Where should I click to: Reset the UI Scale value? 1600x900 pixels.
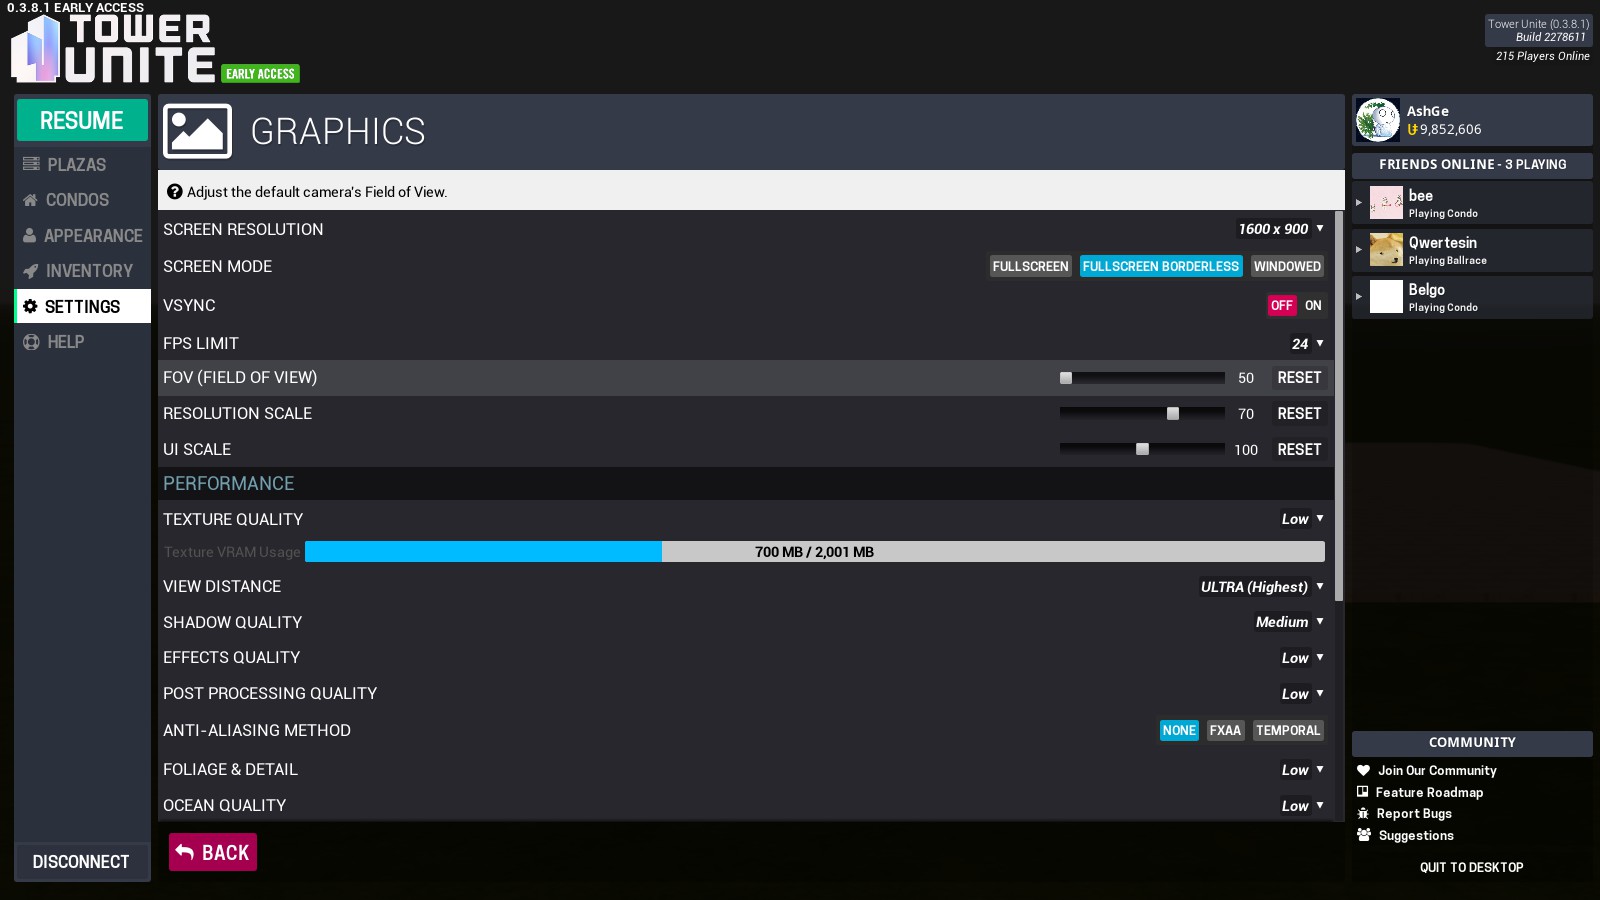click(x=1299, y=450)
